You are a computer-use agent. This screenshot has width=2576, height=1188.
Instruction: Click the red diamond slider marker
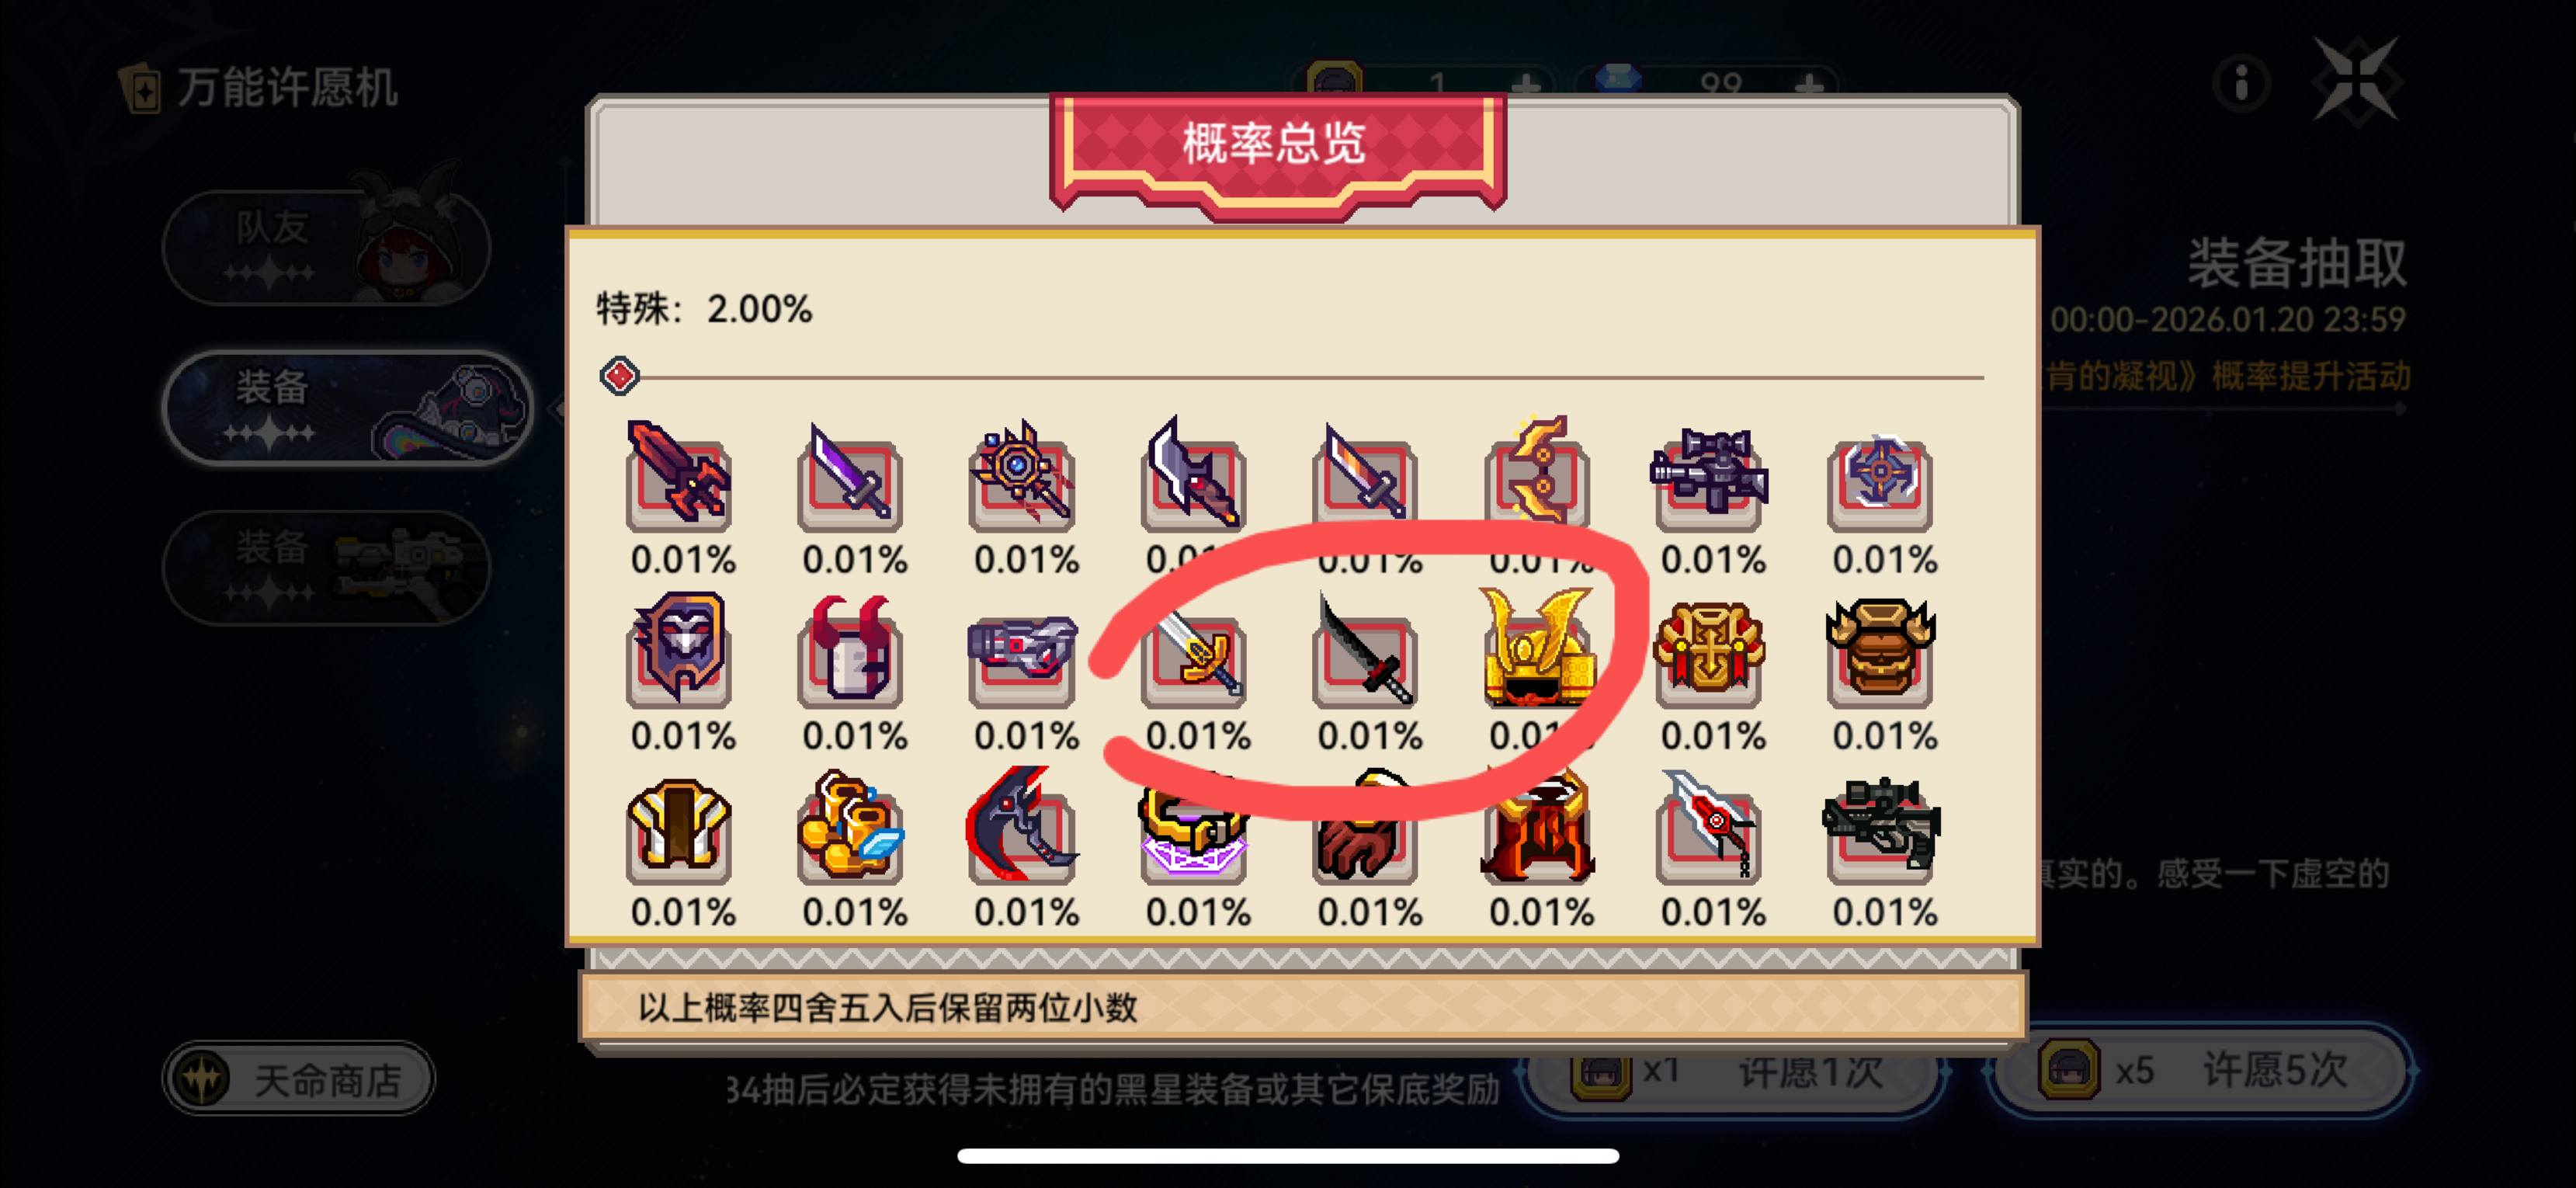coord(619,376)
